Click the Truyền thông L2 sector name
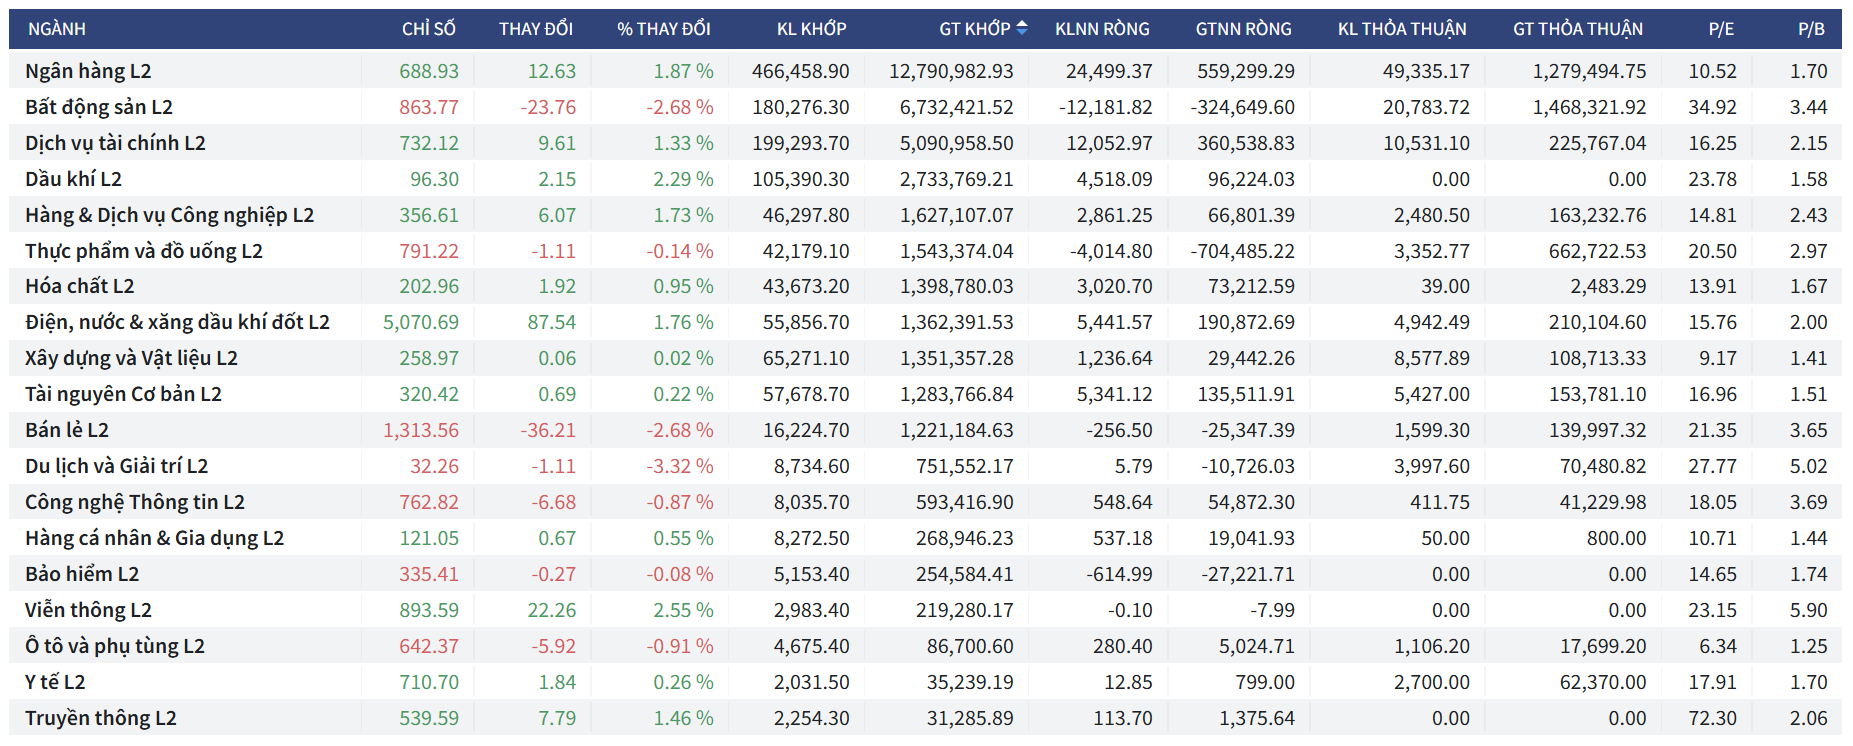 pyautogui.click(x=100, y=718)
